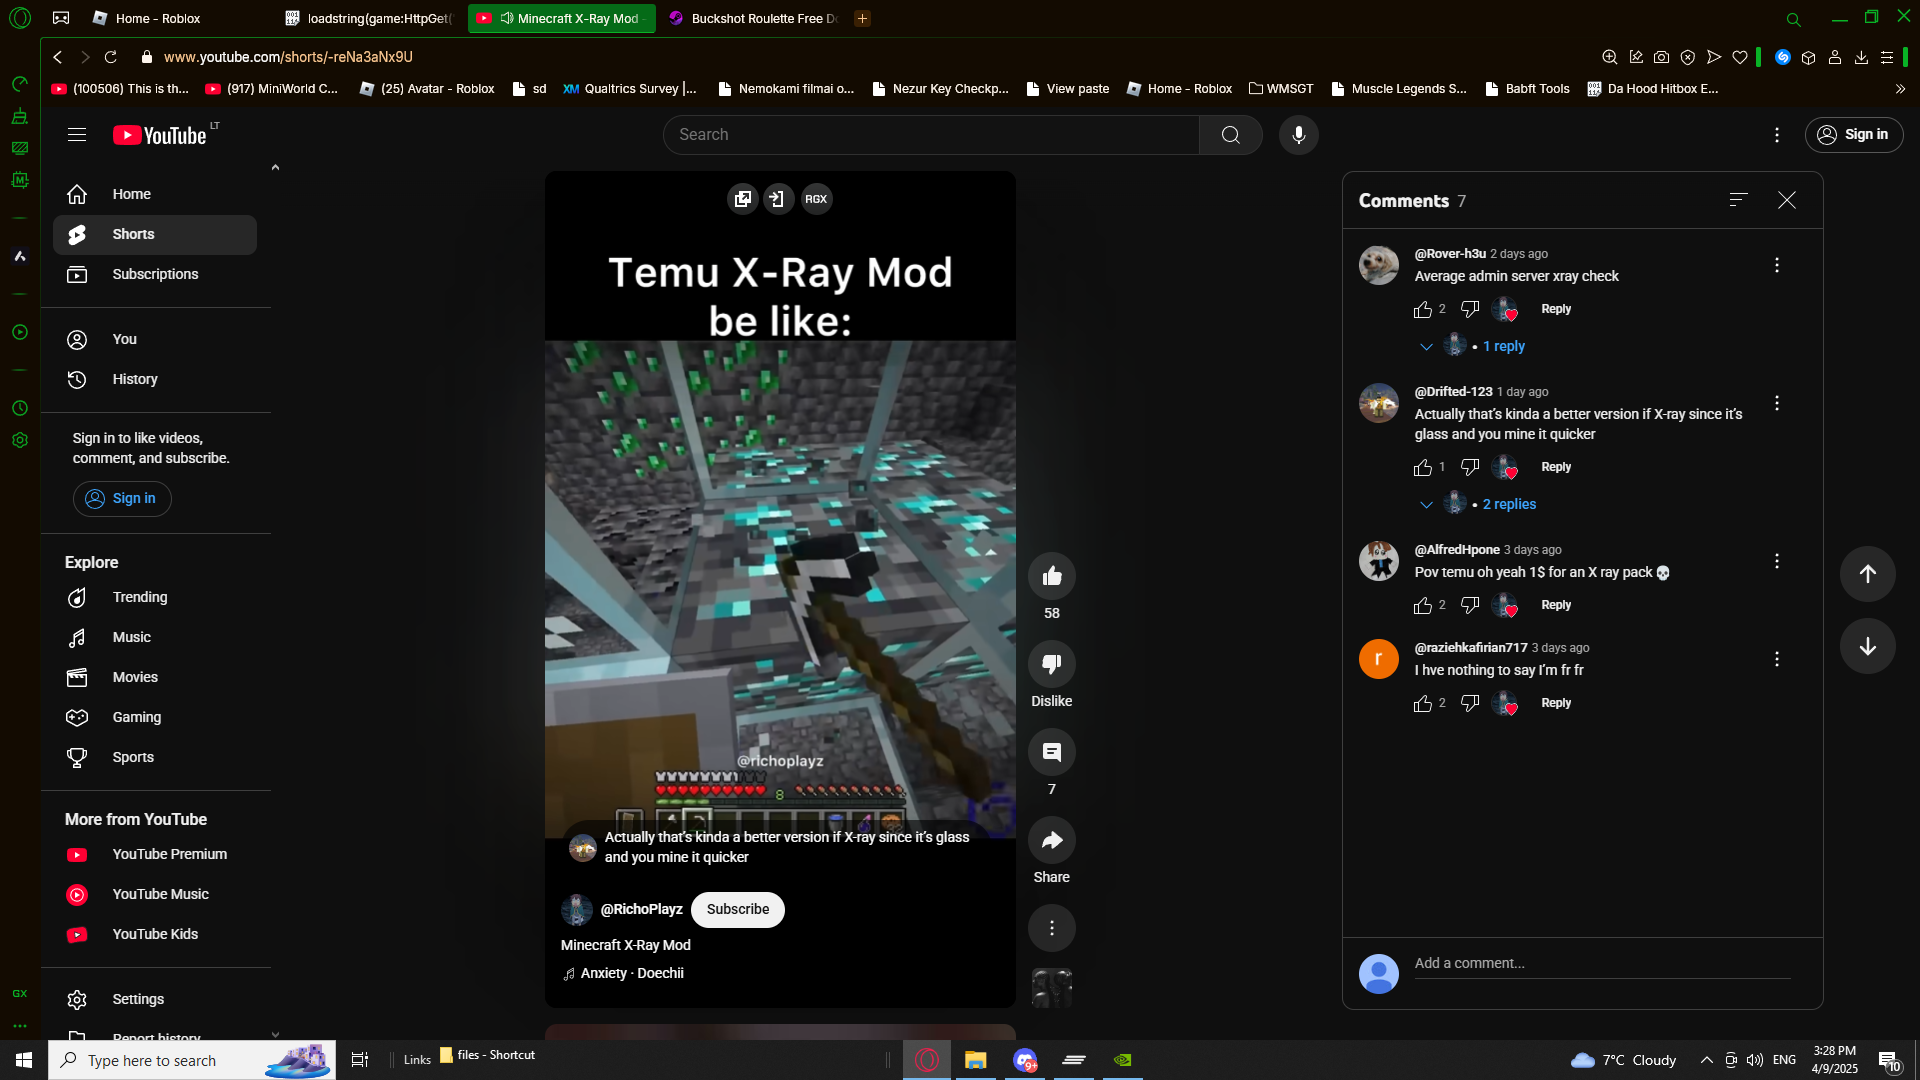Viewport: 1920px width, 1080px height.
Task: Open the short's more actions menu
Action: click(1052, 928)
